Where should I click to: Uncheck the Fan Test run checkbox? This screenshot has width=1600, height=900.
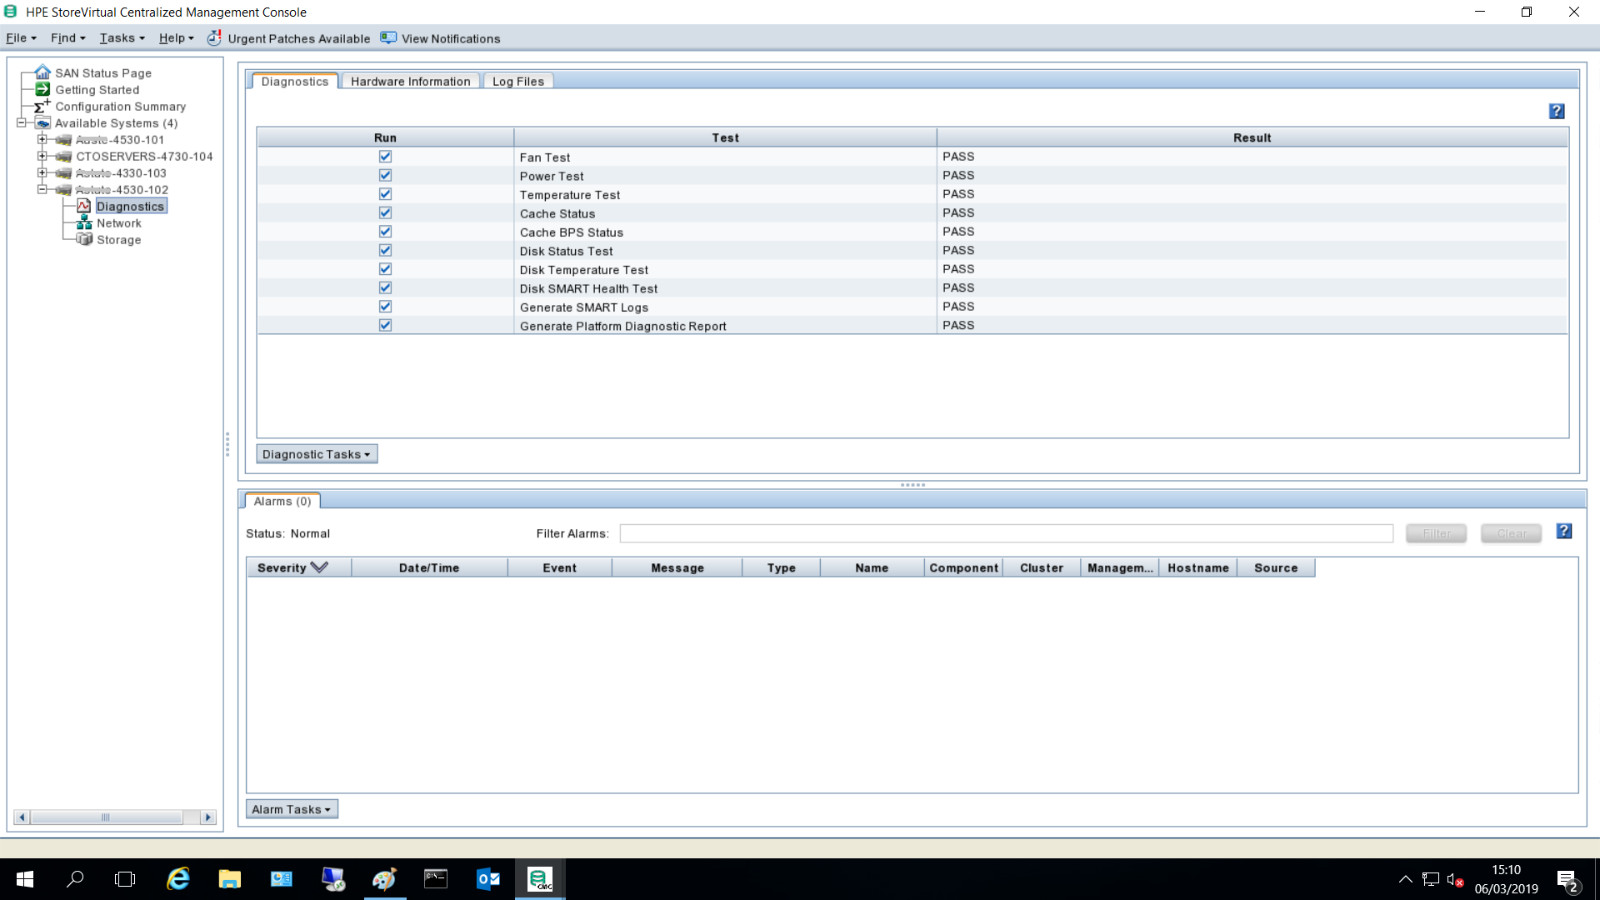click(385, 156)
